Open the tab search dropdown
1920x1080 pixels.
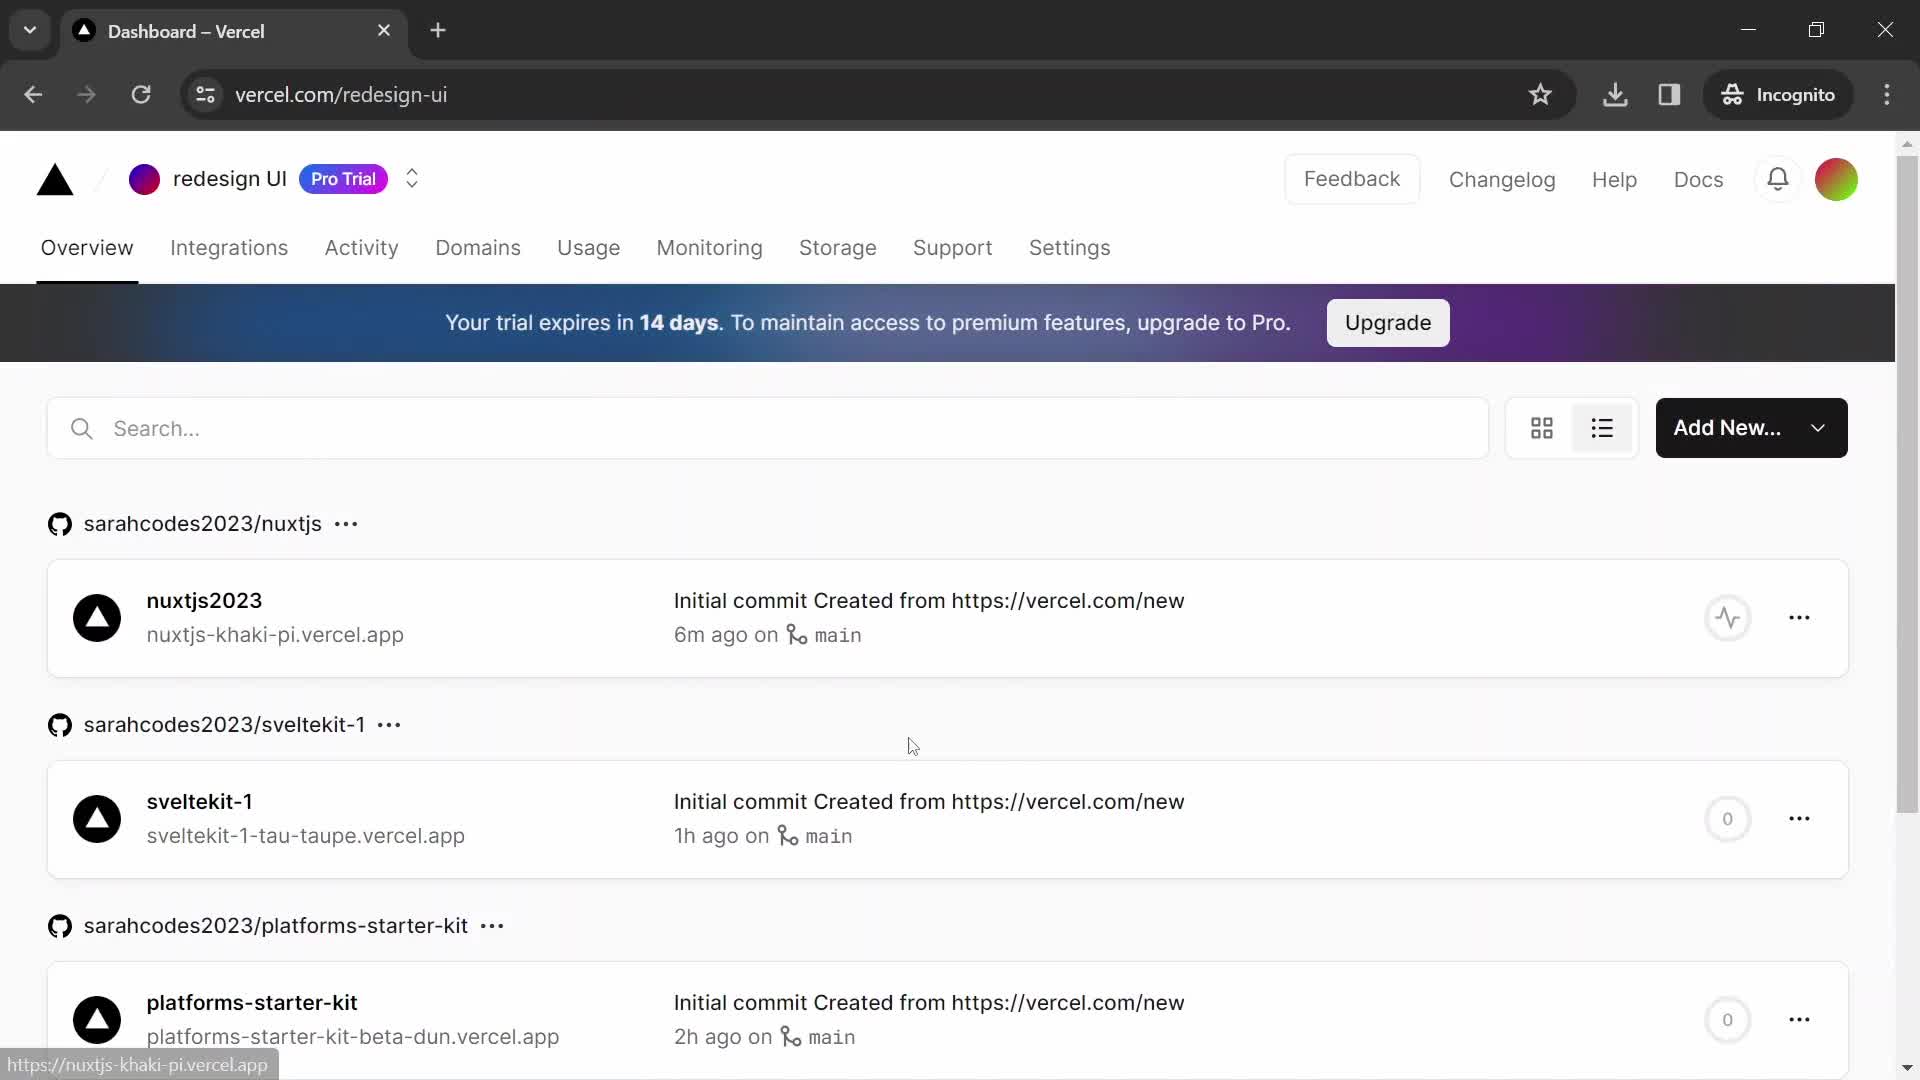pyautogui.click(x=30, y=30)
